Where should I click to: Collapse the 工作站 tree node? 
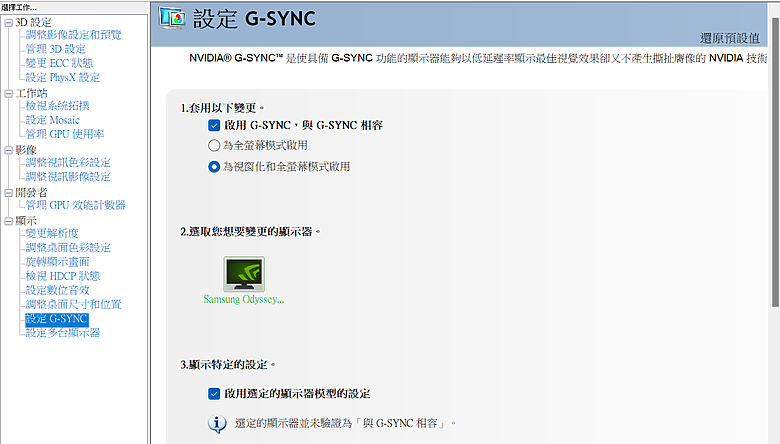pos(8,93)
